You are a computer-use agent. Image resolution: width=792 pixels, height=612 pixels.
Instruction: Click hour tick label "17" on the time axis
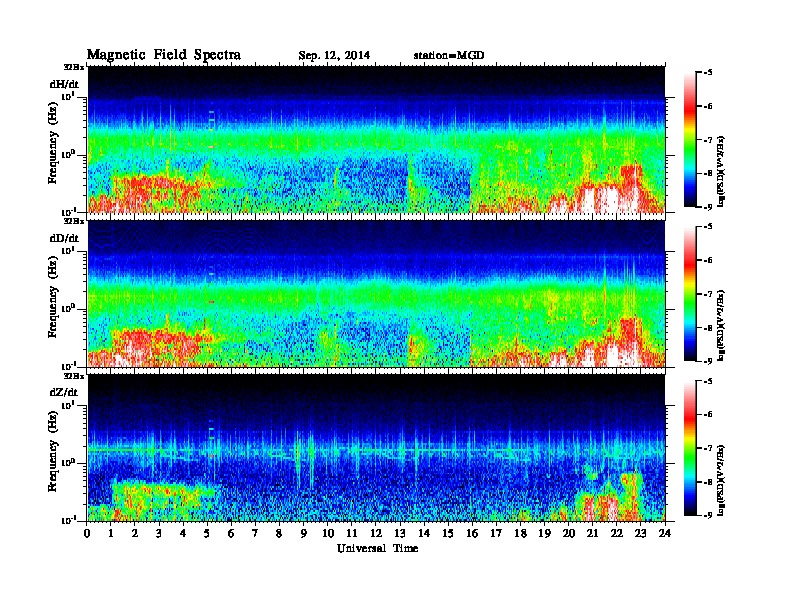point(496,533)
